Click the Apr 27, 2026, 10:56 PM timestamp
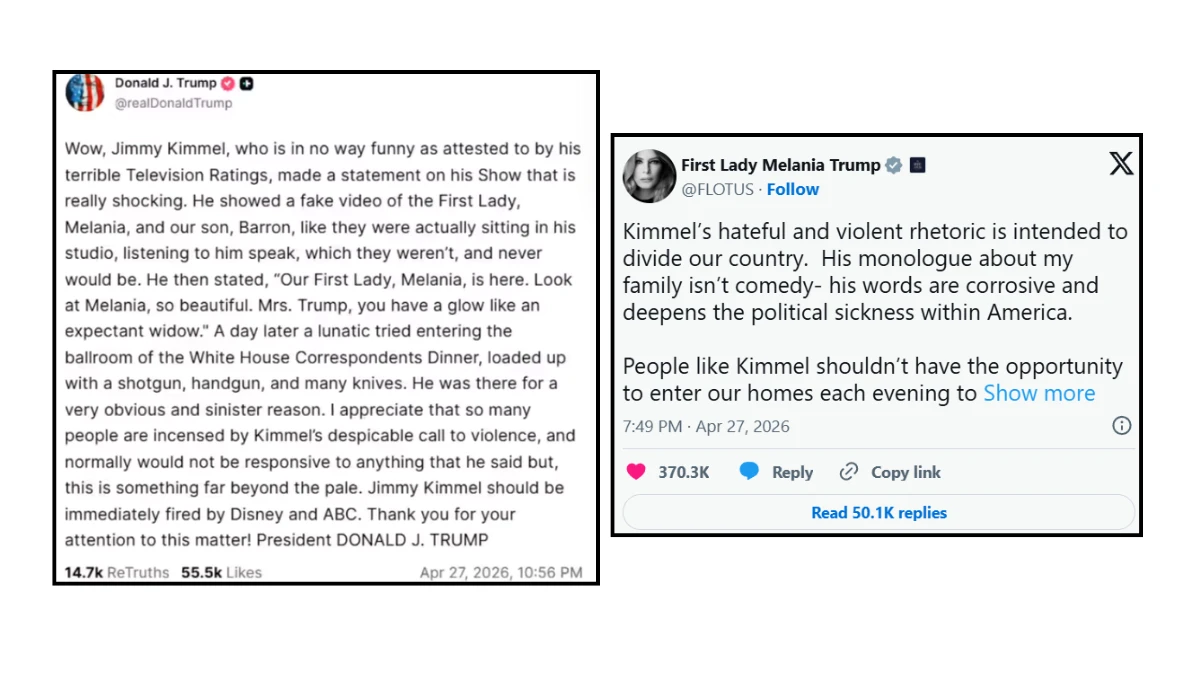This screenshot has height=700, width=1200. pyautogui.click(x=501, y=573)
